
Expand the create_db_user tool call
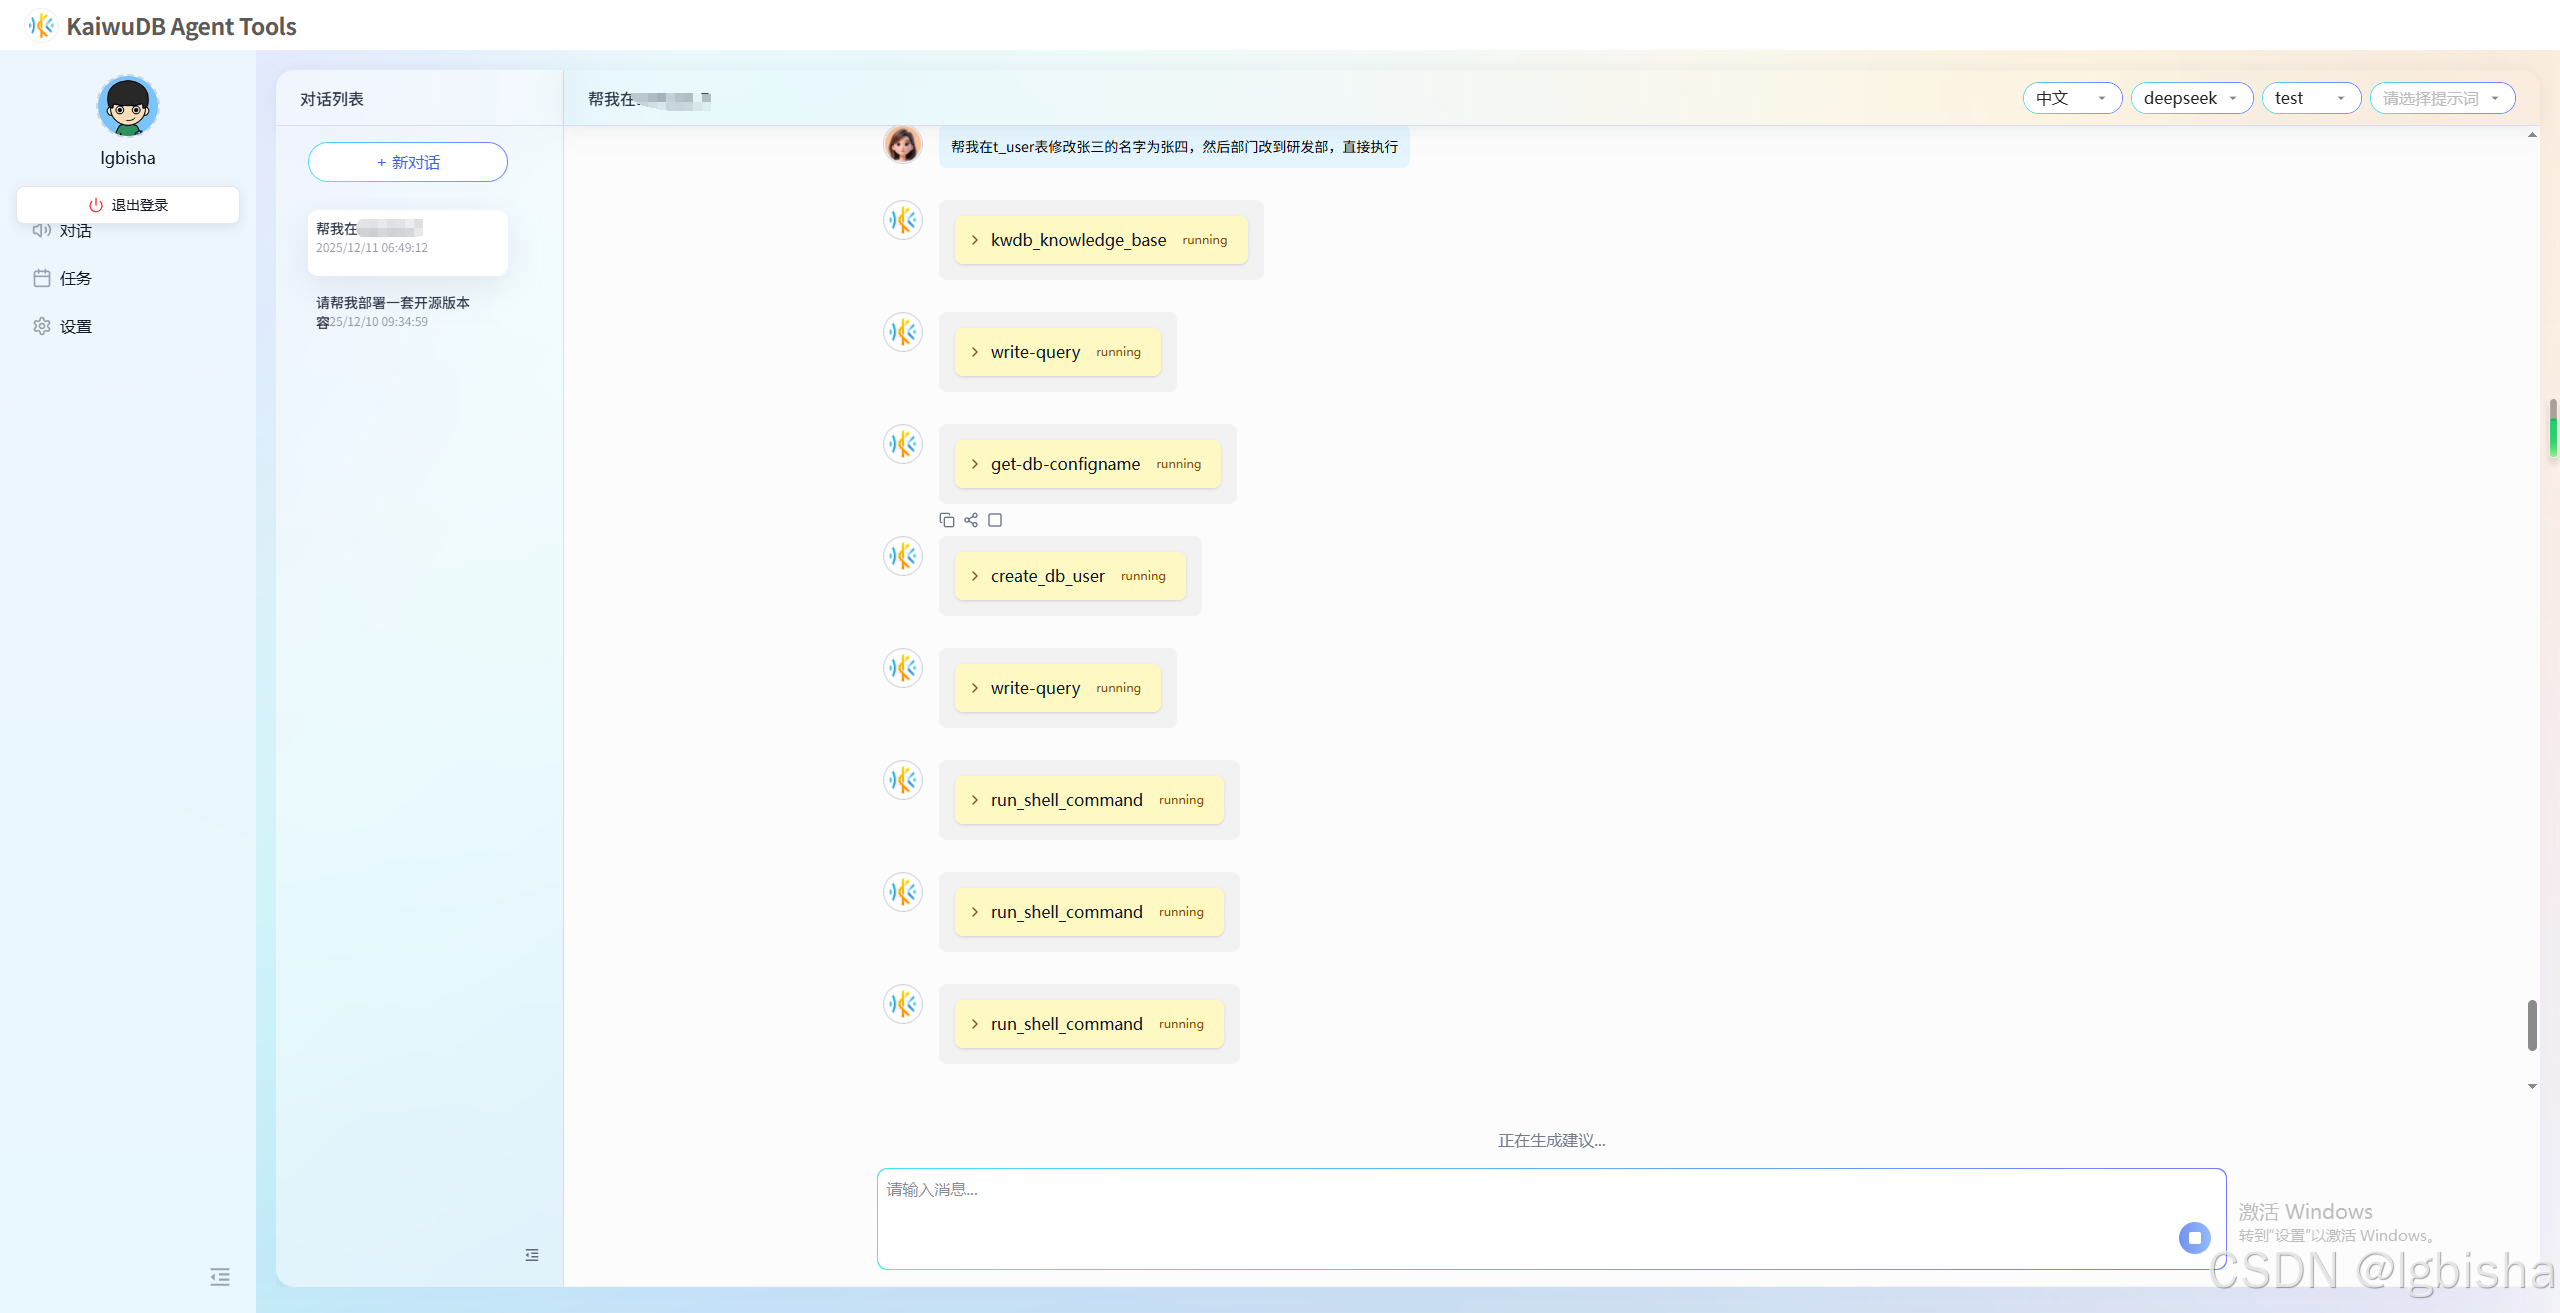[1047, 576]
